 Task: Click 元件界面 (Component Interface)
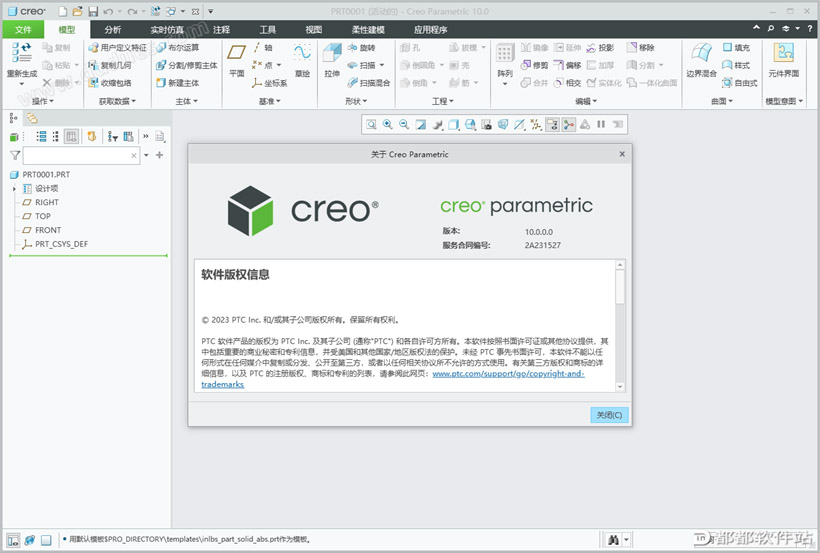783,60
